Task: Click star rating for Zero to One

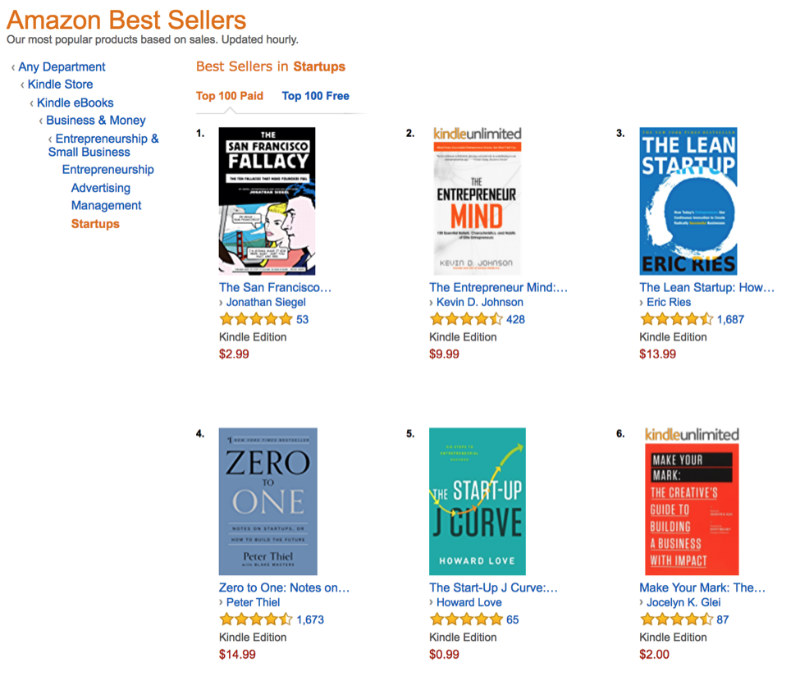Action: [255, 620]
